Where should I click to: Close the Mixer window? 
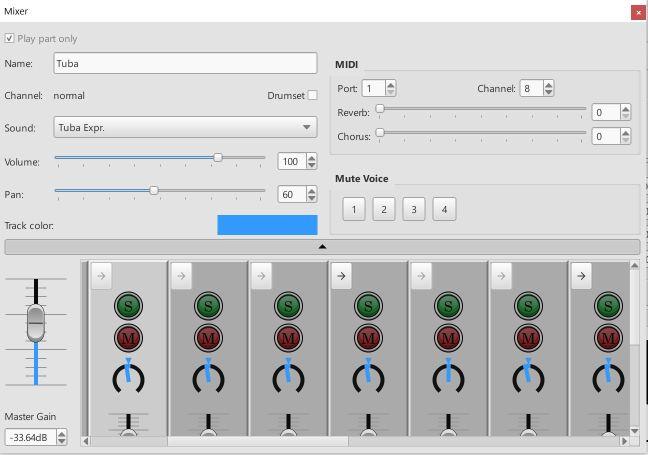tap(638, 12)
